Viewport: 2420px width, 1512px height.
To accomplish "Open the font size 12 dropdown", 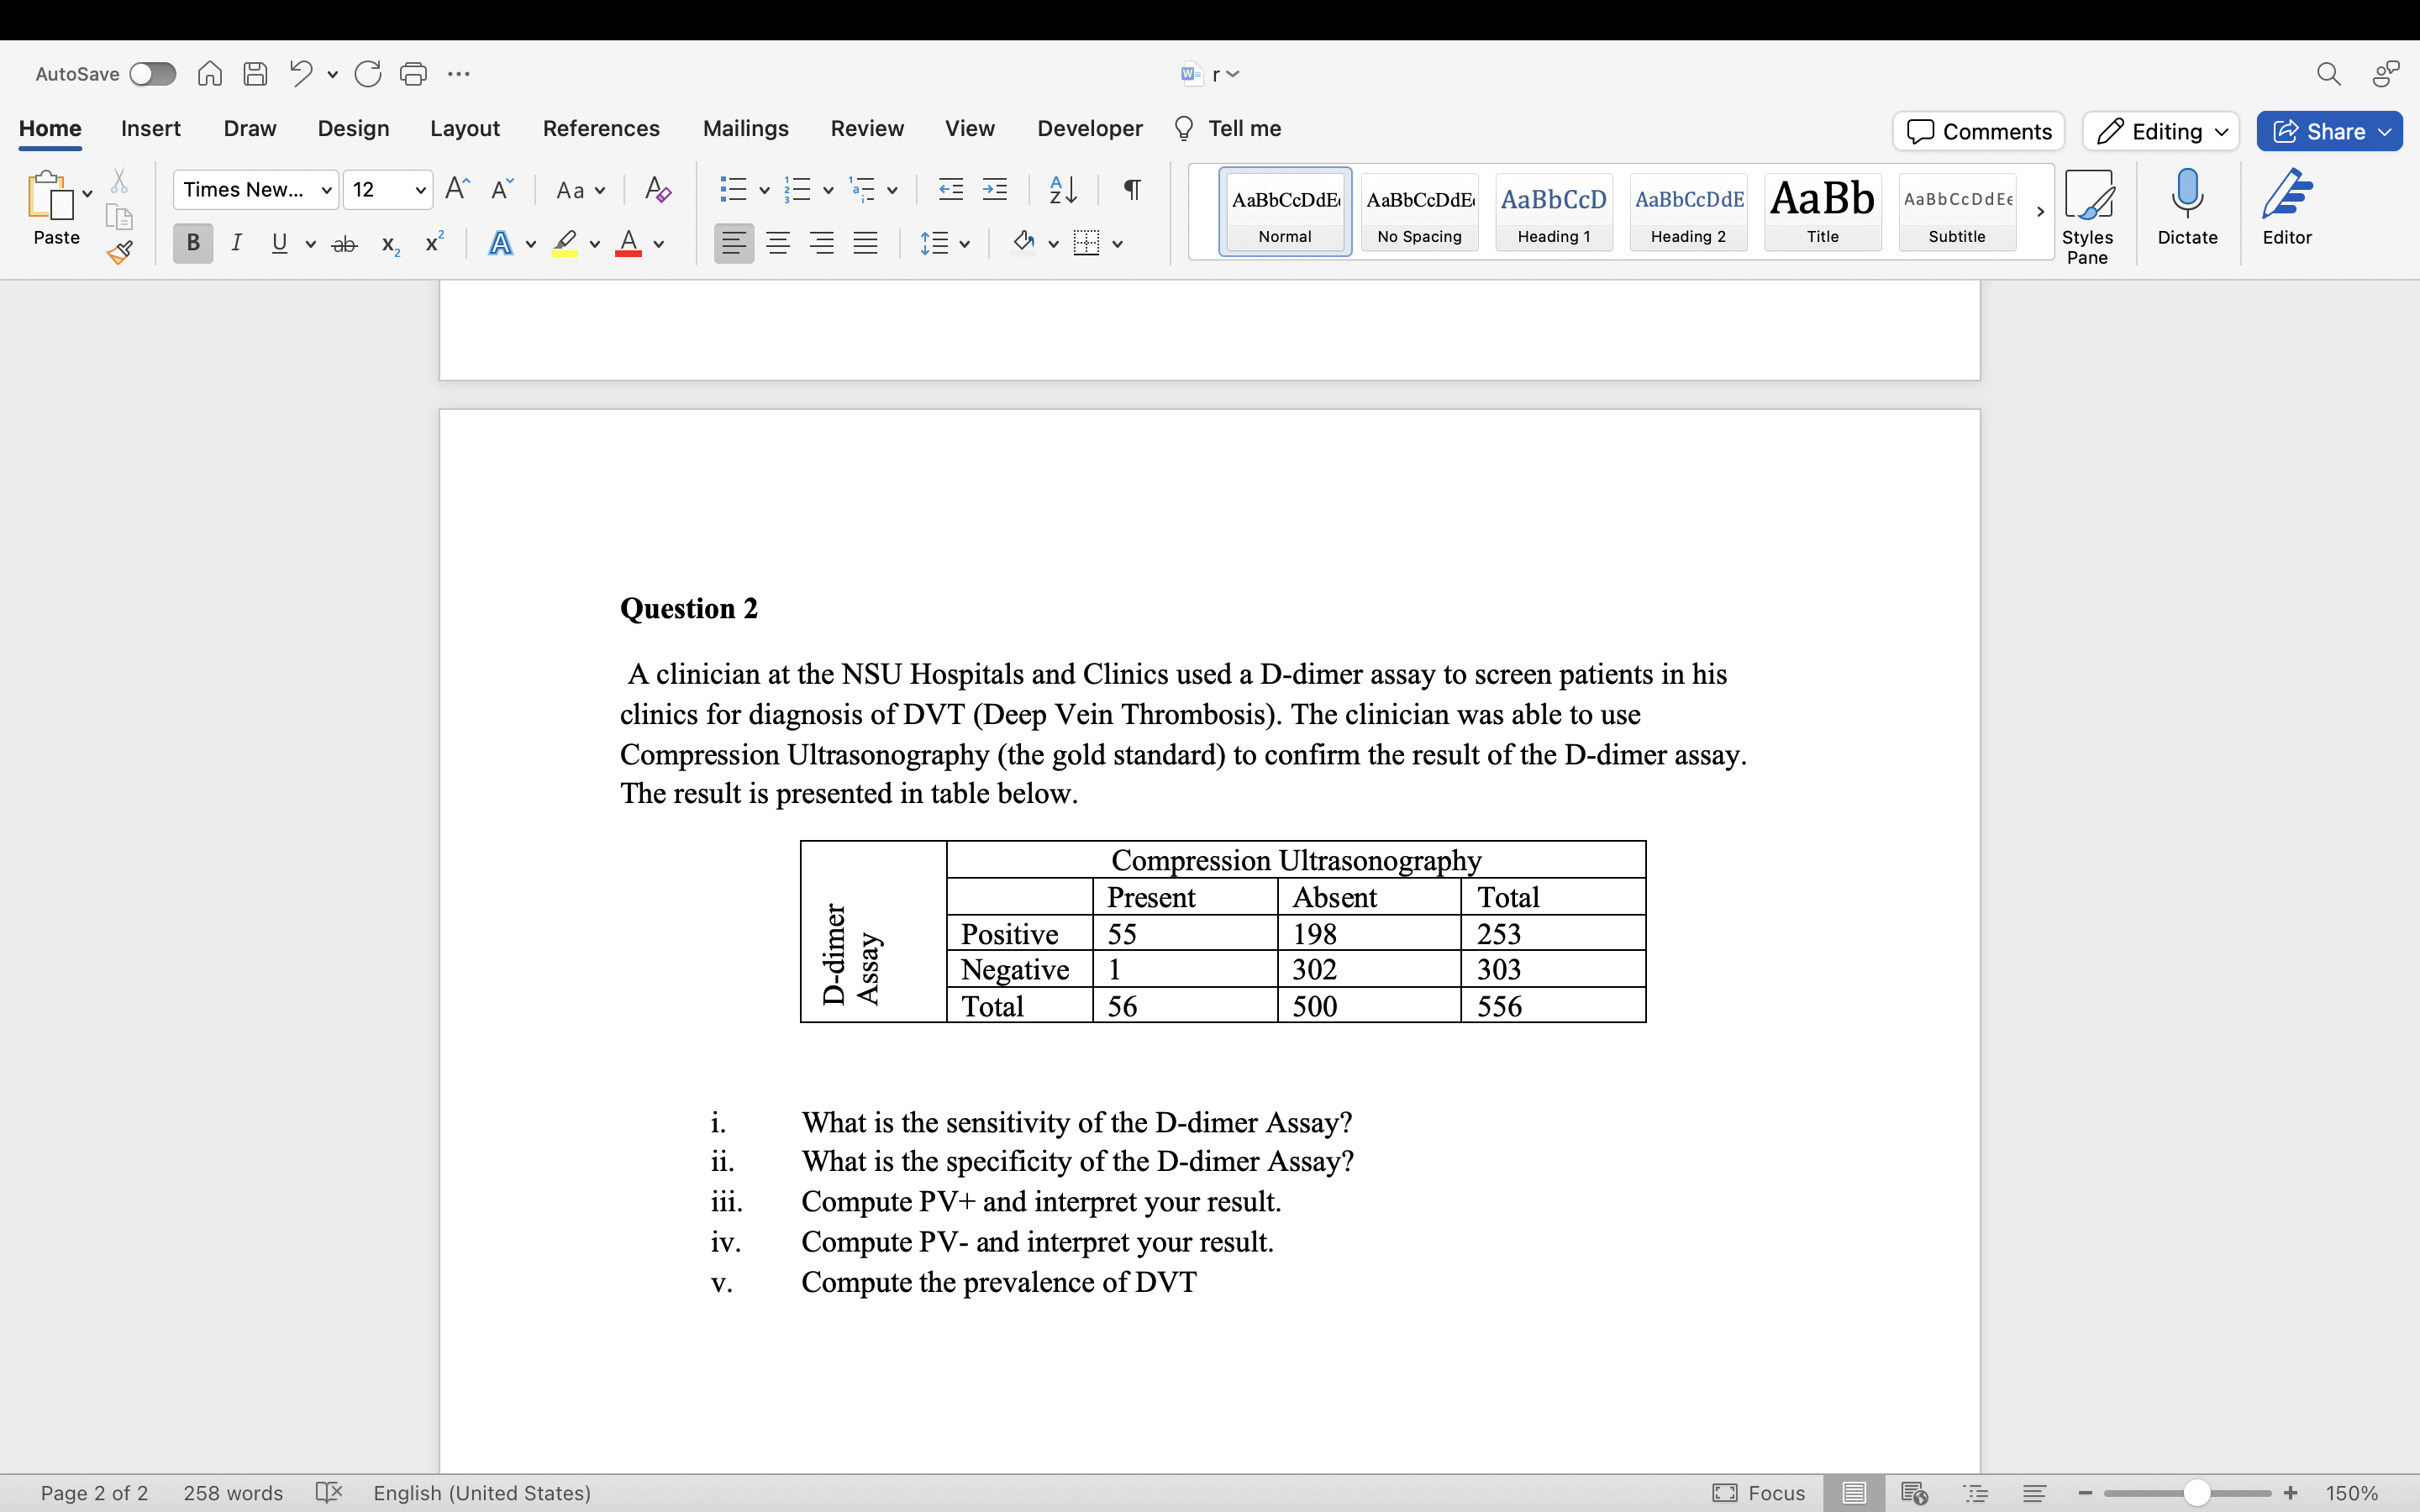I will [x=420, y=190].
